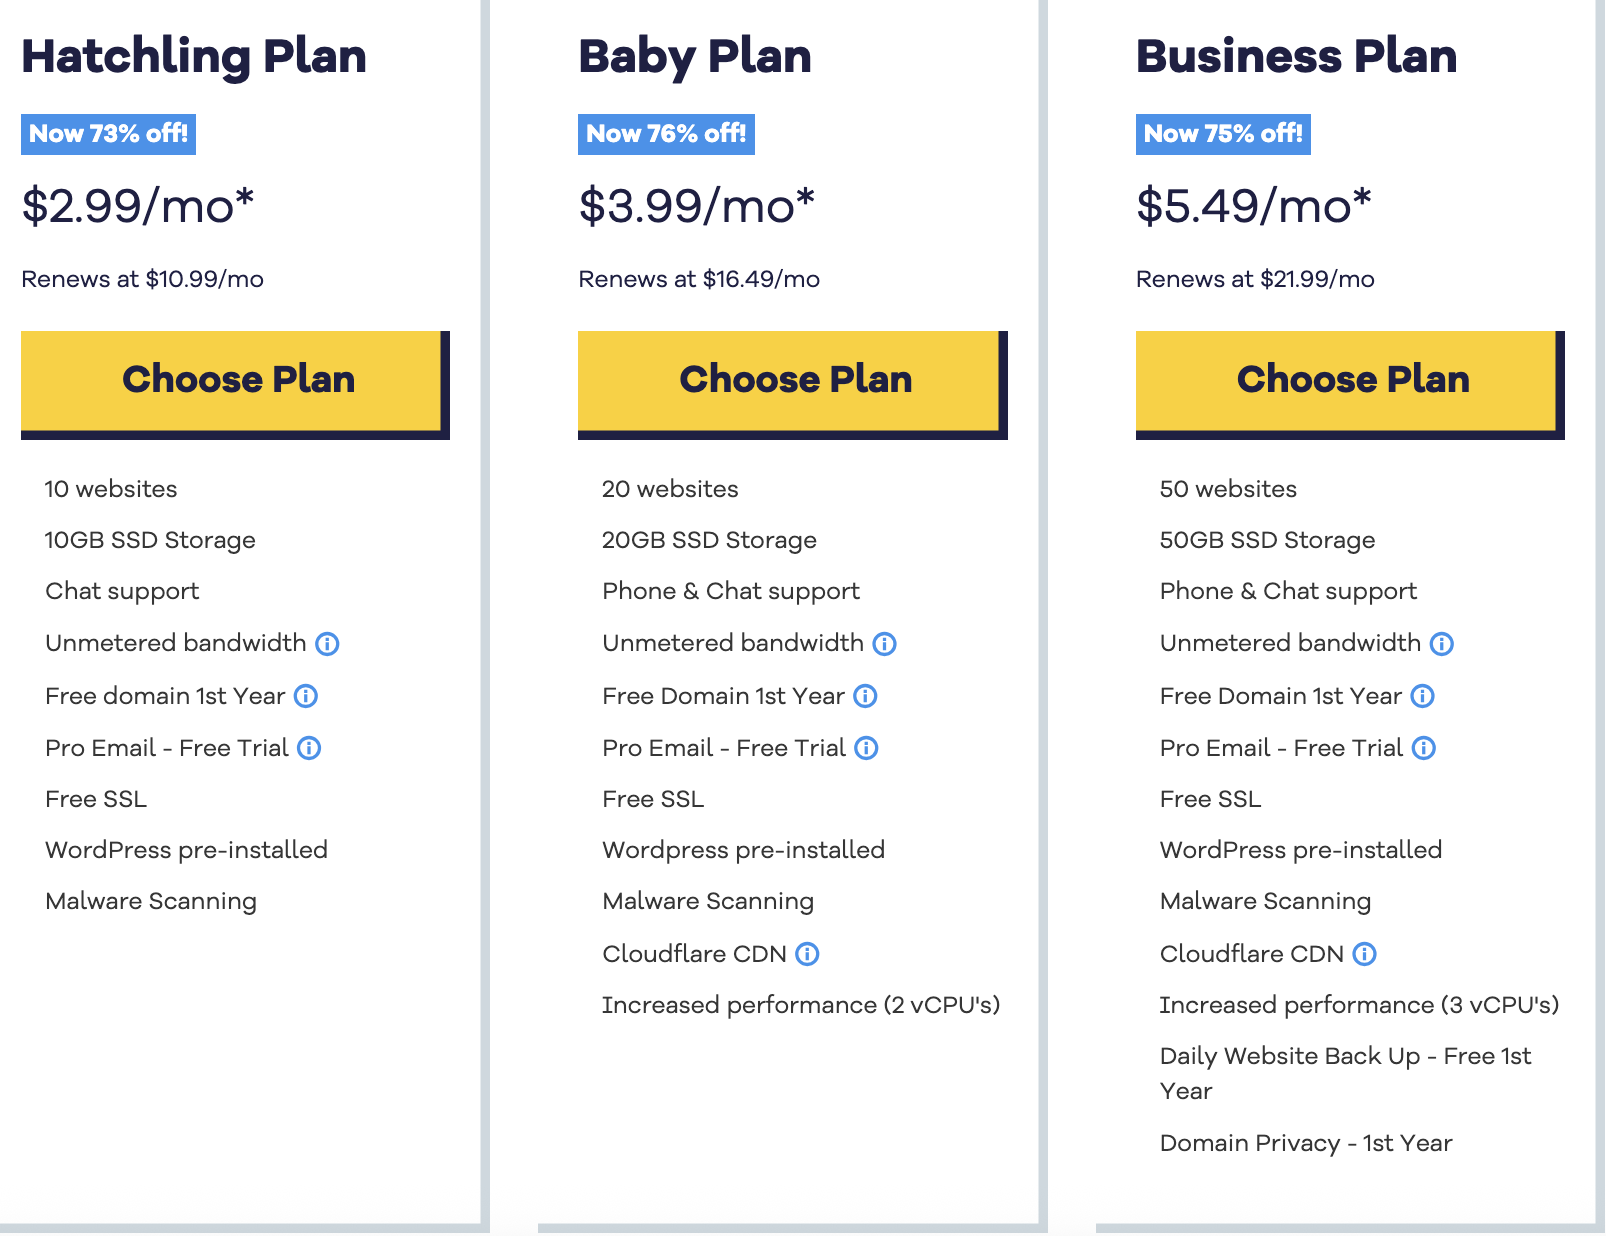Image resolution: width=1606 pixels, height=1236 pixels.
Task: Click Hatchling Plan title
Action: click(x=194, y=57)
